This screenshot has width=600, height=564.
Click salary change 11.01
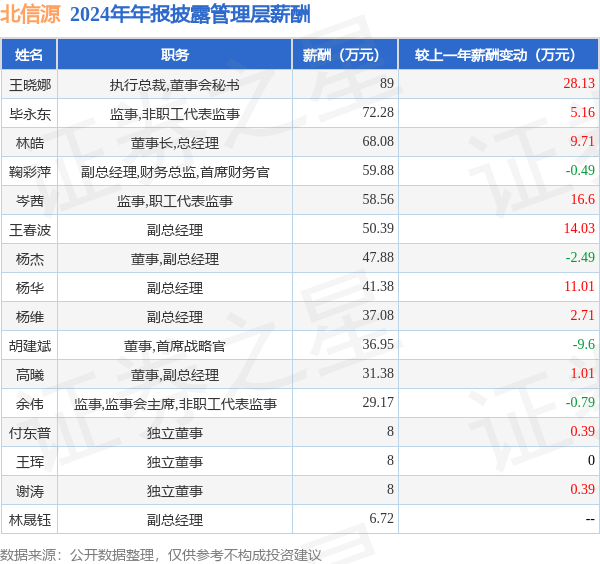[x=579, y=286]
